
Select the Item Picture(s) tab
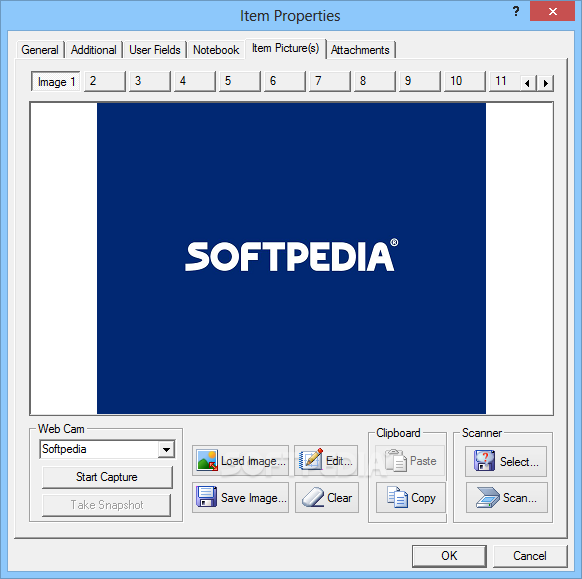[x=285, y=48]
